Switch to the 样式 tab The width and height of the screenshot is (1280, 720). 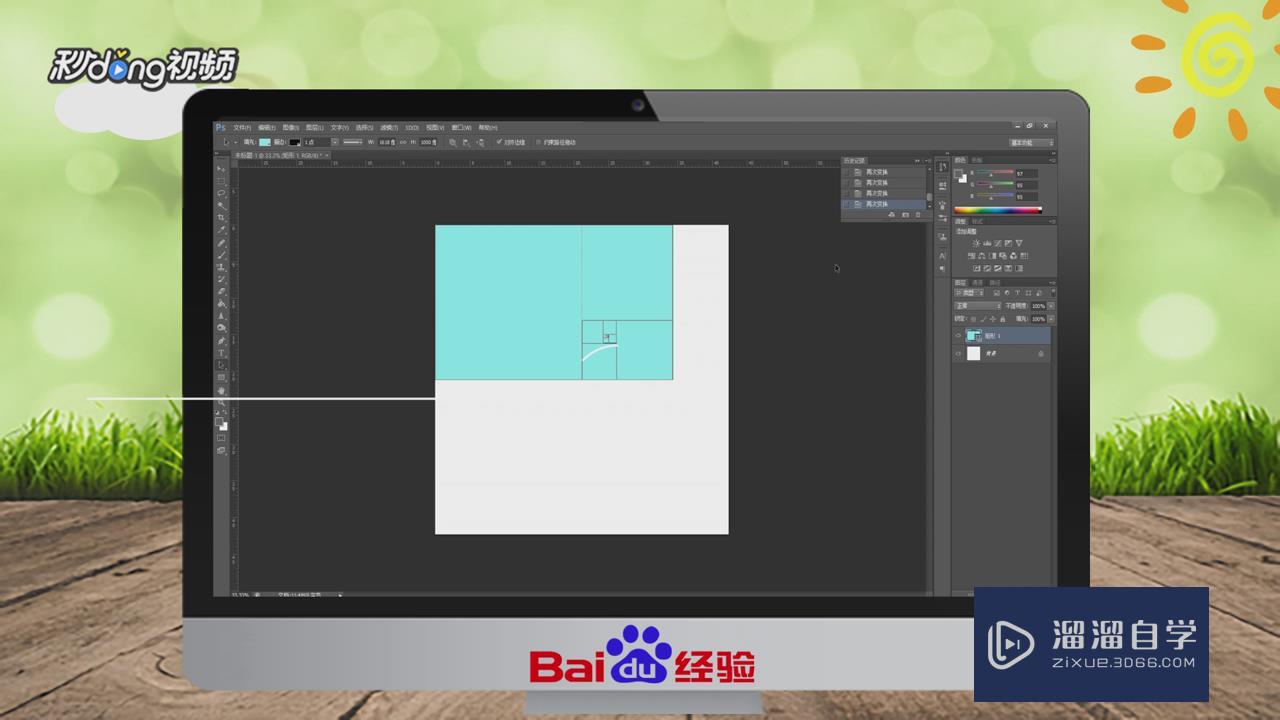pyautogui.click(x=977, y=221)
